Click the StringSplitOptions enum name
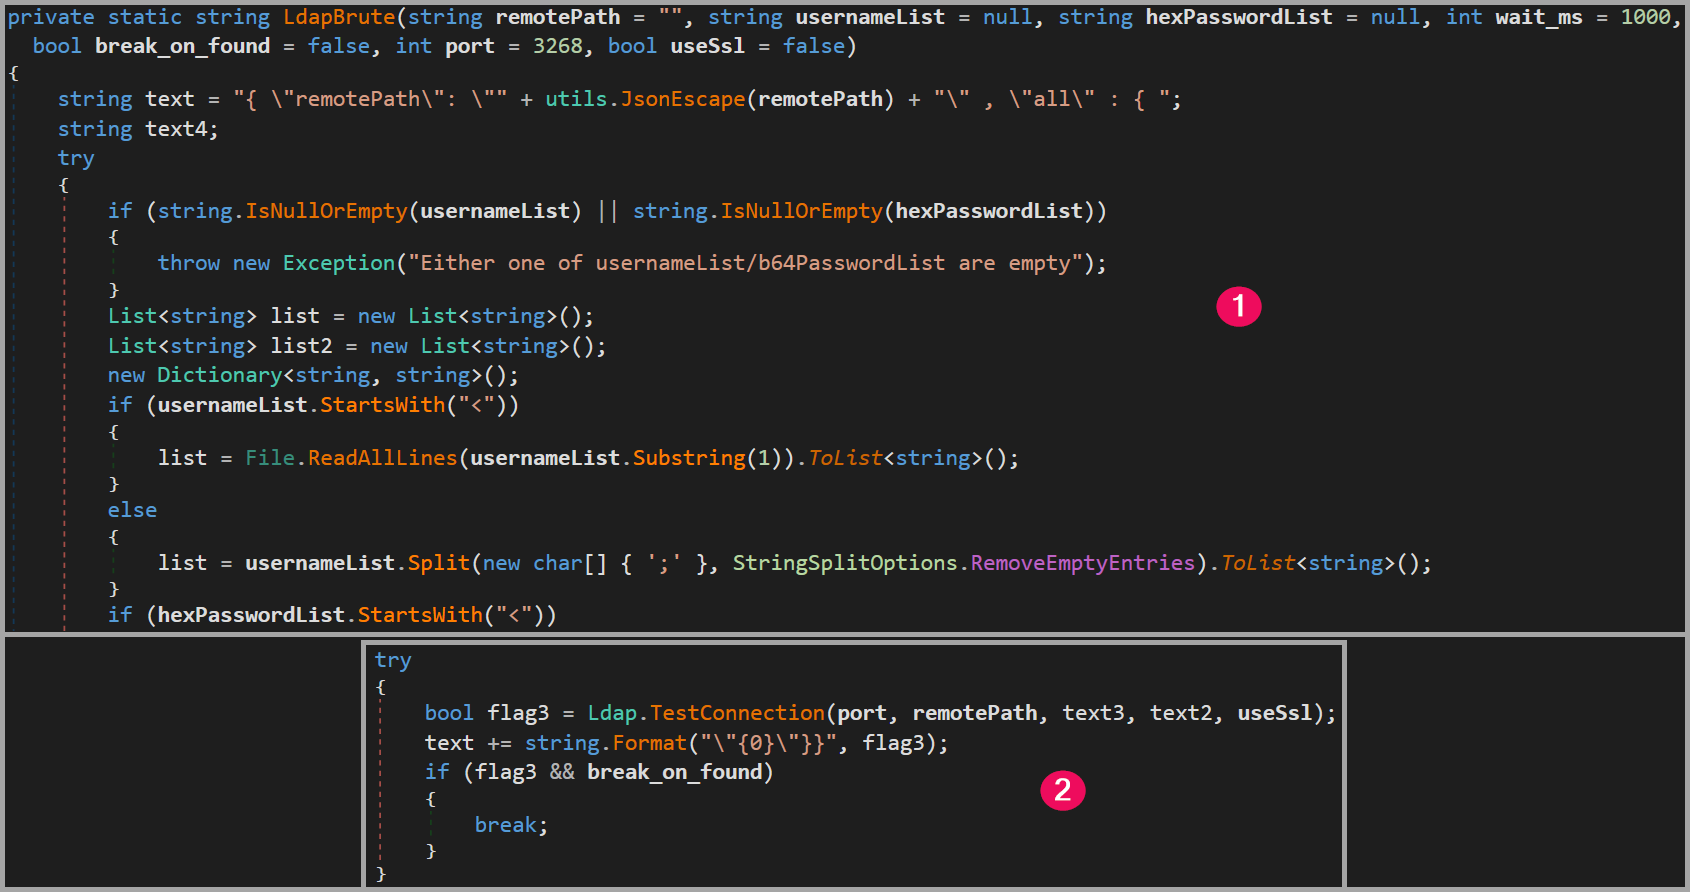1690x892 pixels. point(845,563)
